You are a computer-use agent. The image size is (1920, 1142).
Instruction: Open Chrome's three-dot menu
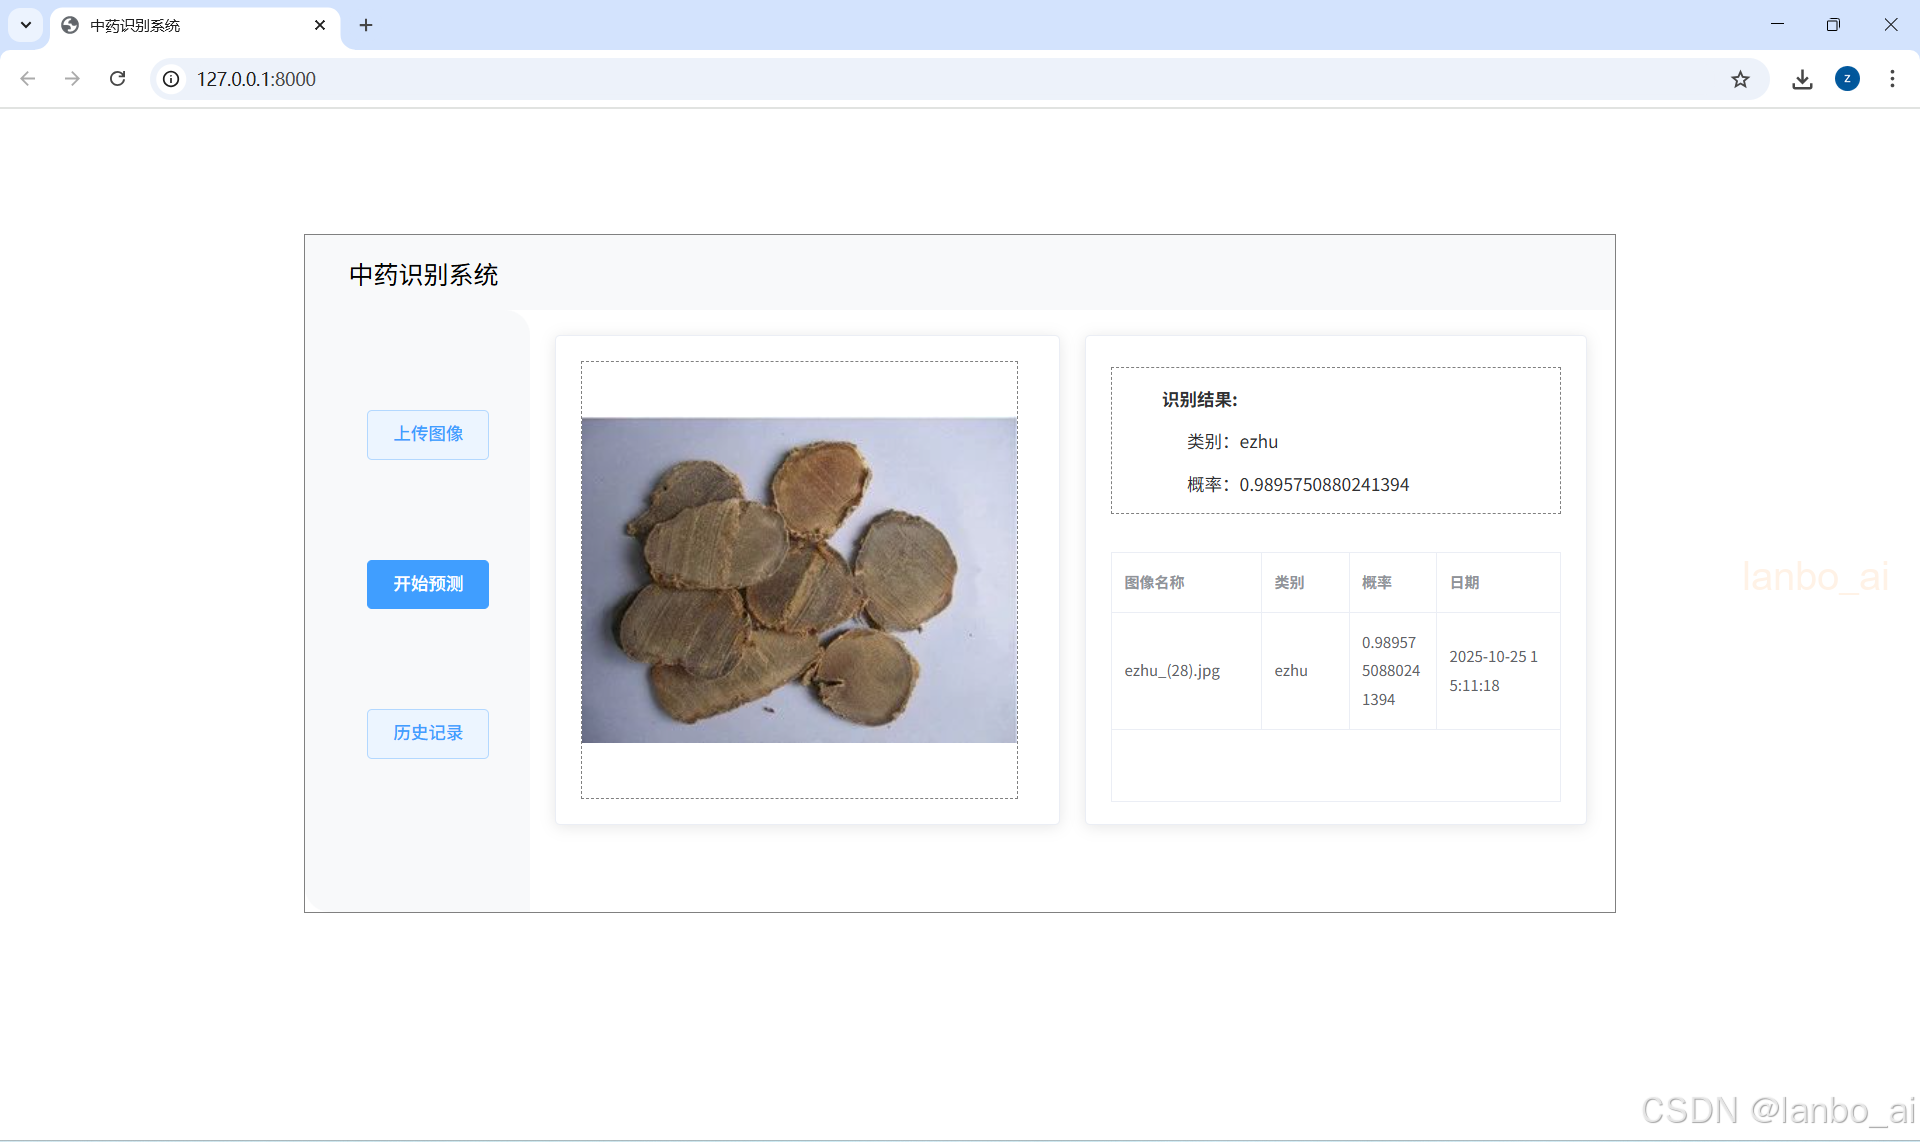click(1892, 79)
